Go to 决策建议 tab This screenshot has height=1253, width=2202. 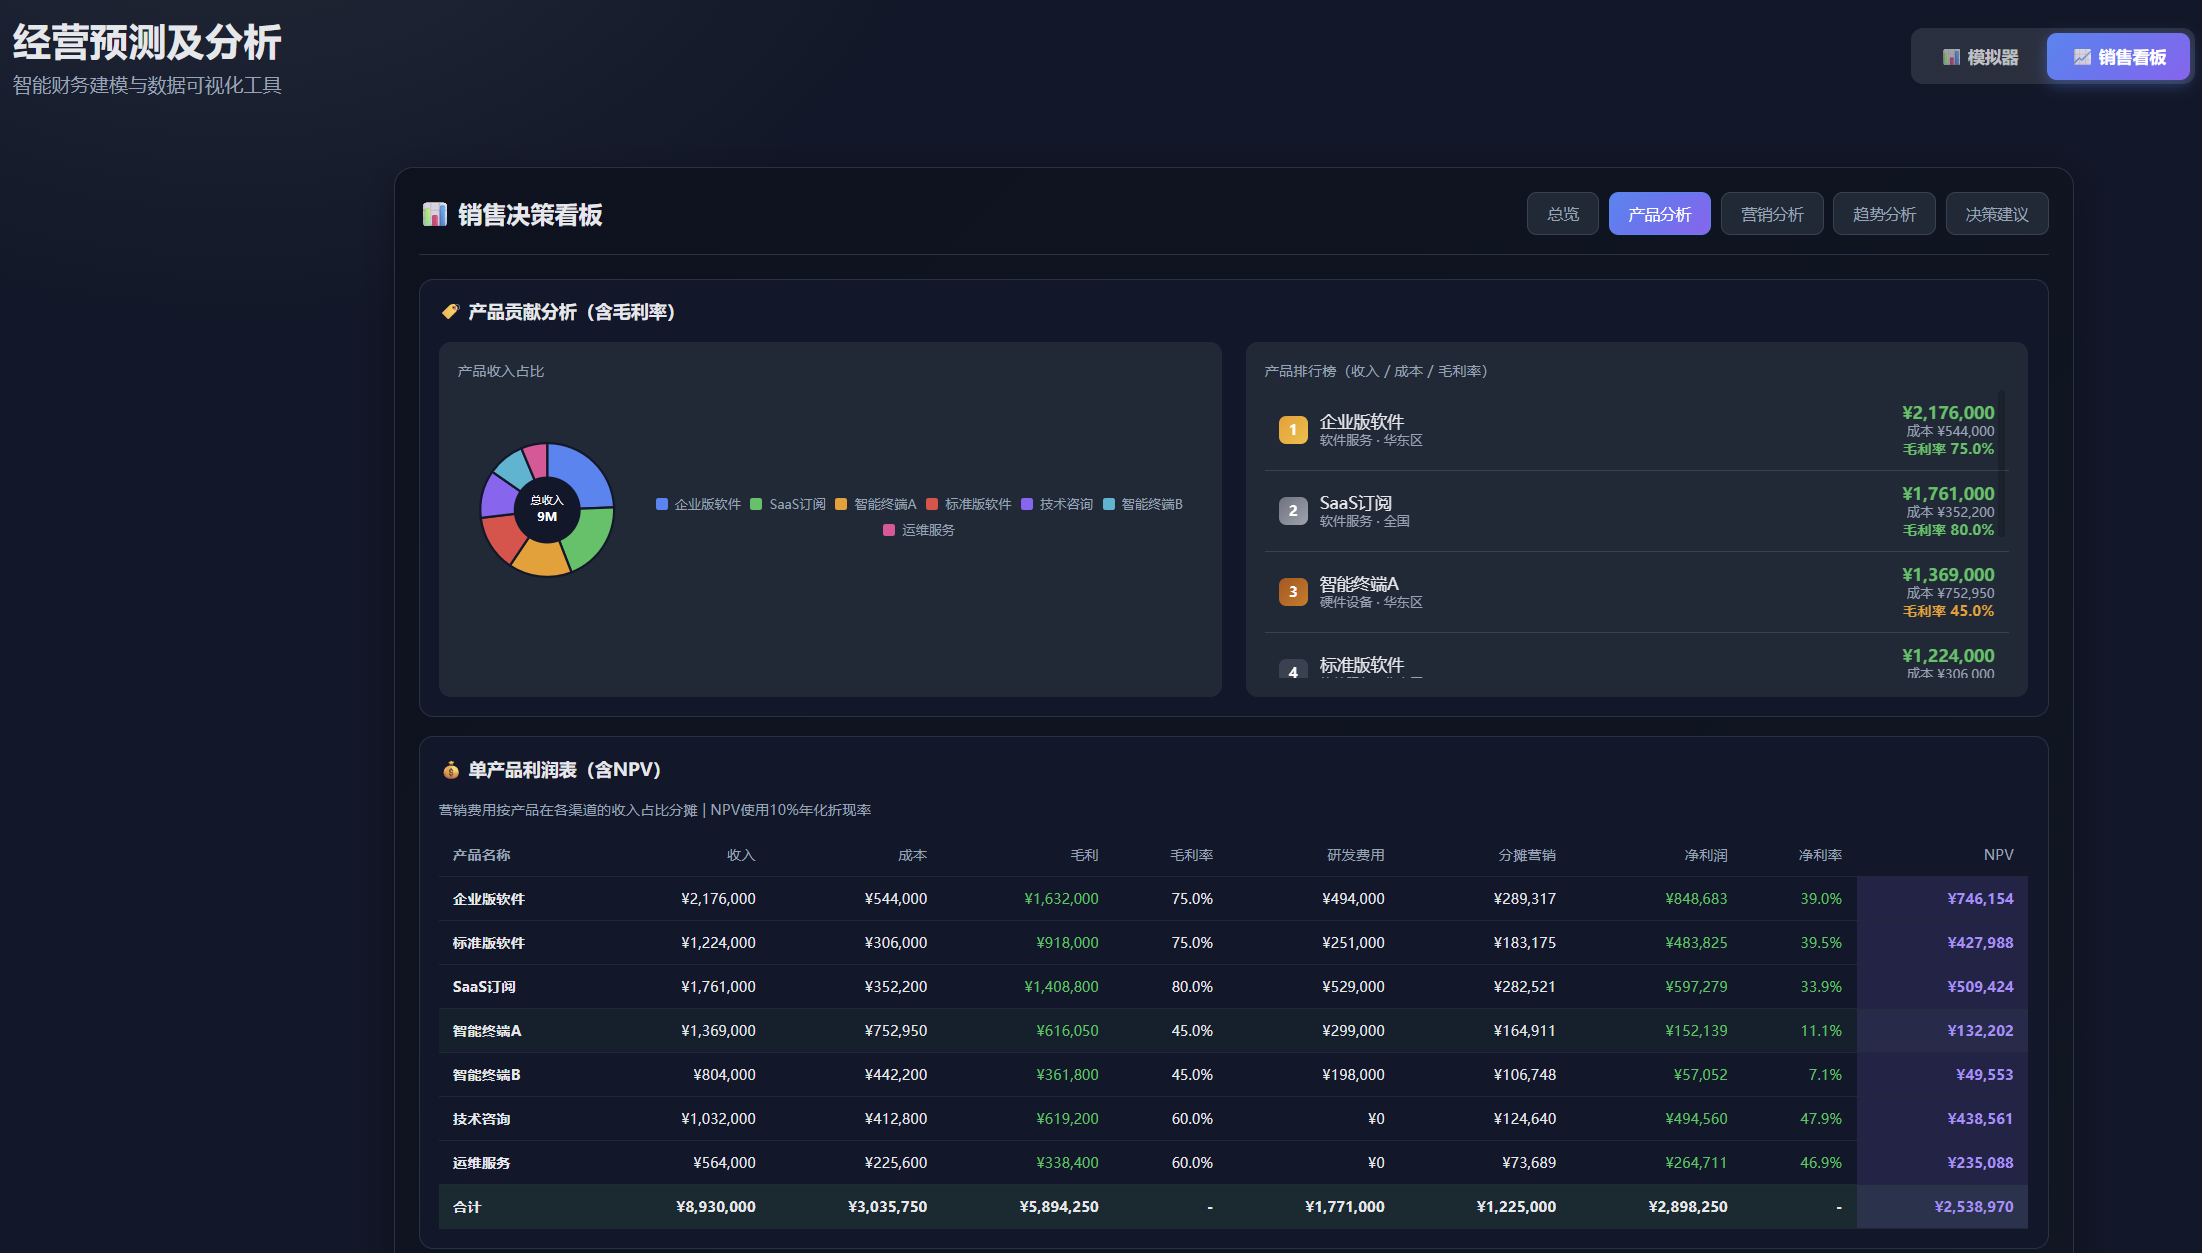1996,214
